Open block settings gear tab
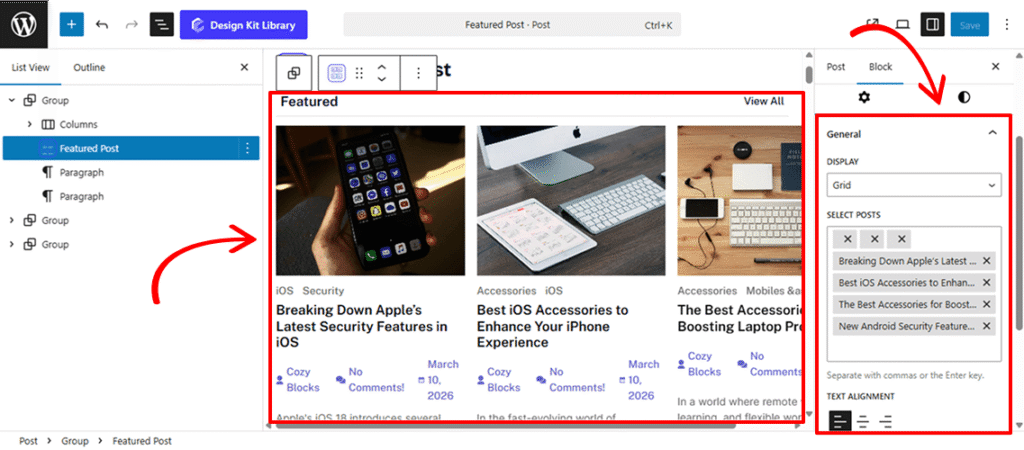 pos(865,97)
